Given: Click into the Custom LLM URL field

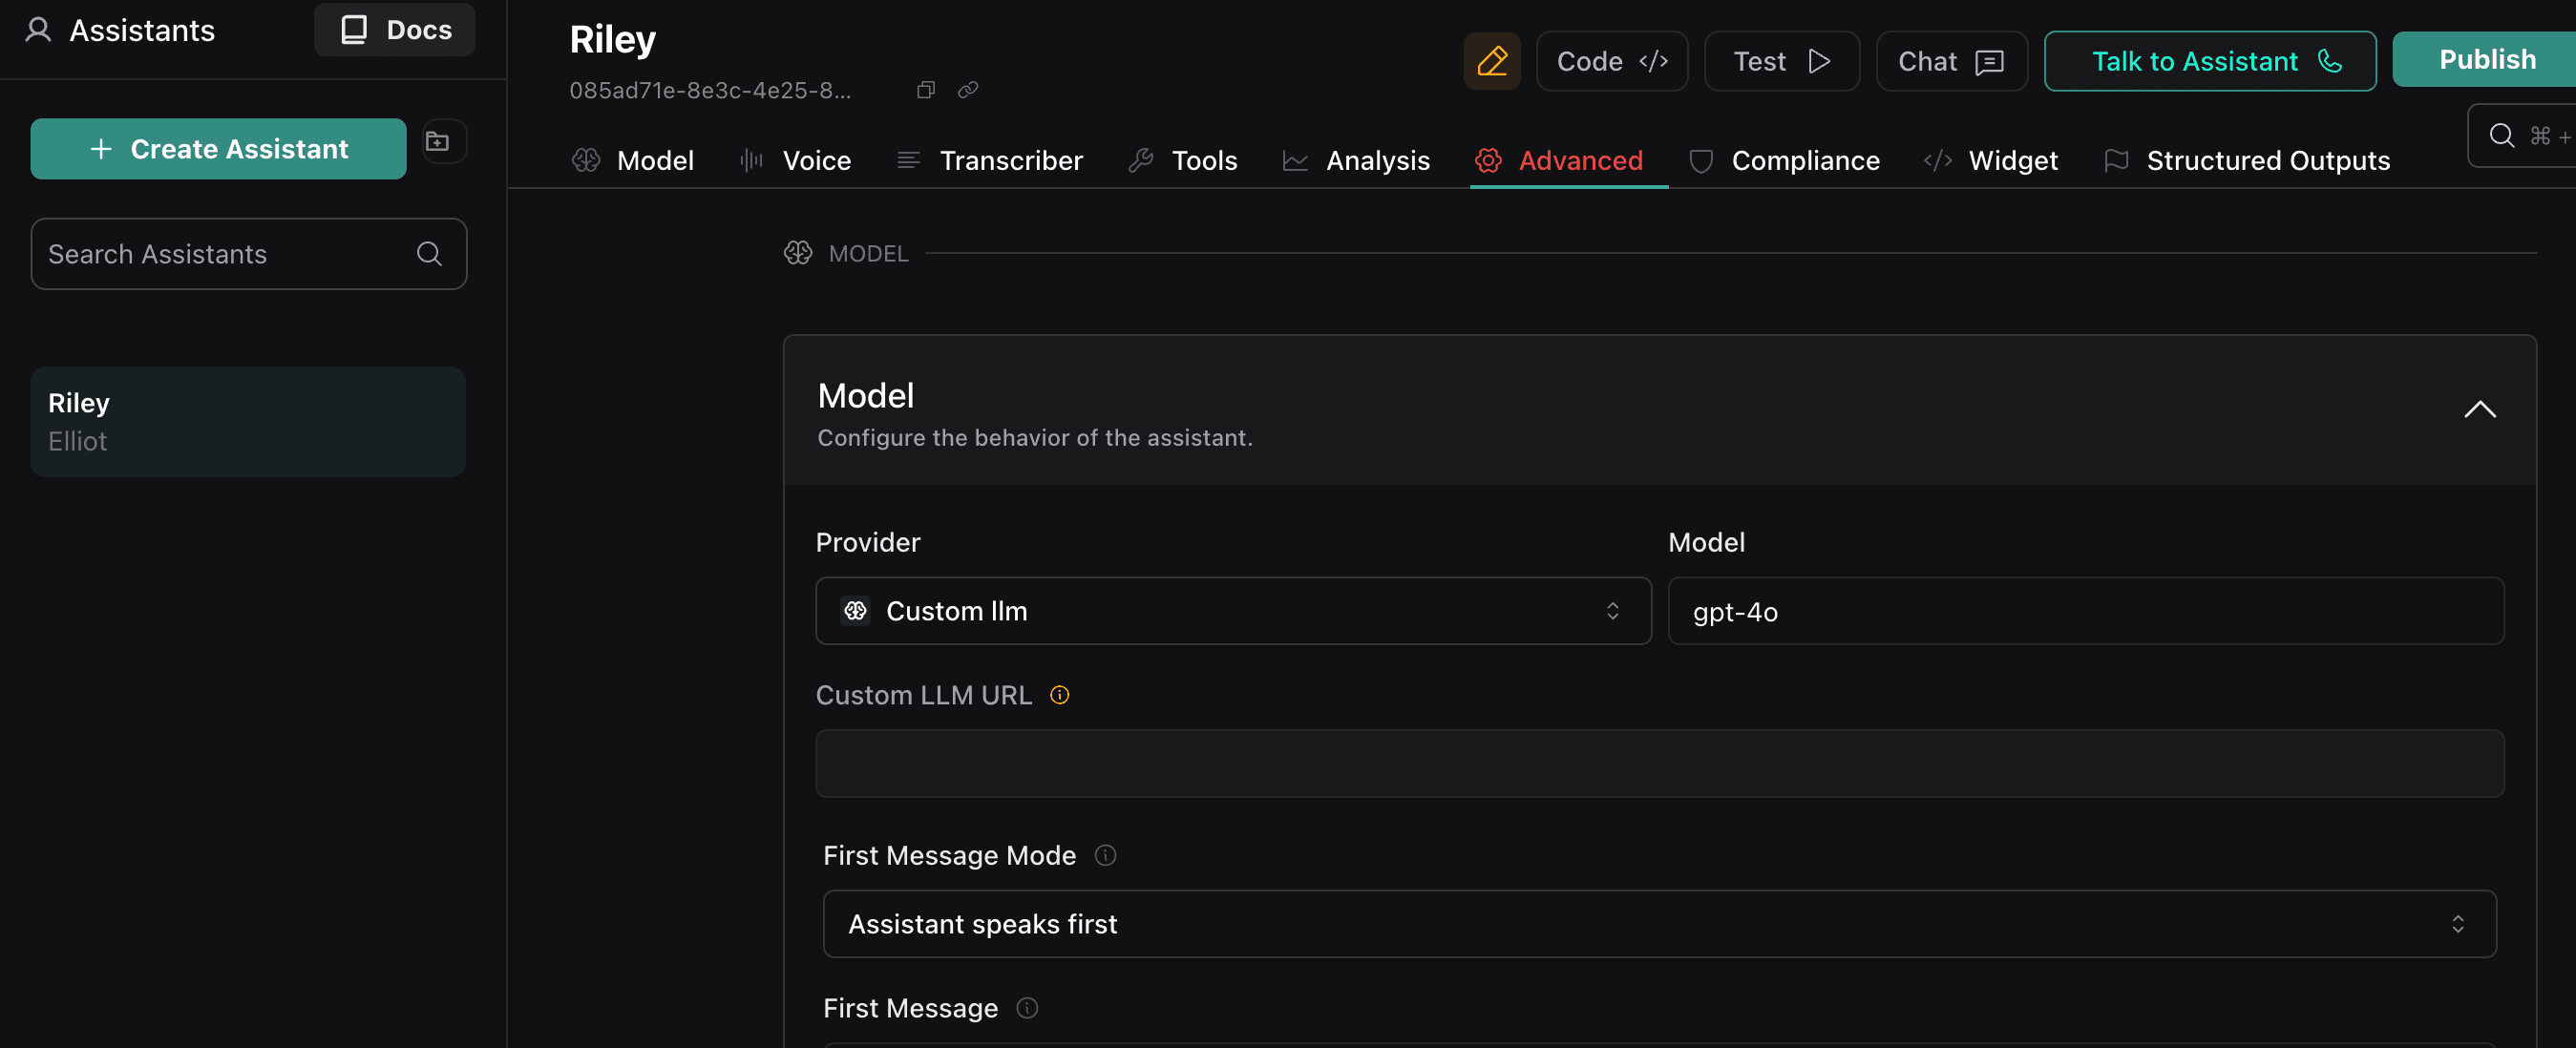Looking at the screenshot, I should (x=1658, y=763).
